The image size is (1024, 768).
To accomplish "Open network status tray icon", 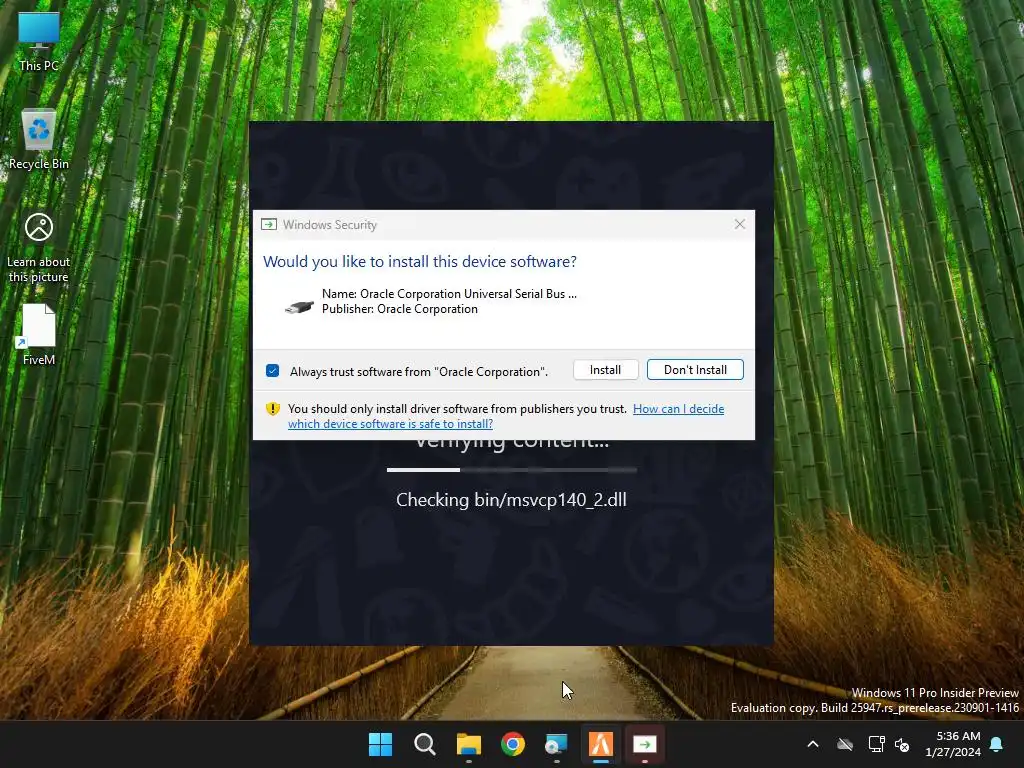I will point(876,744).
